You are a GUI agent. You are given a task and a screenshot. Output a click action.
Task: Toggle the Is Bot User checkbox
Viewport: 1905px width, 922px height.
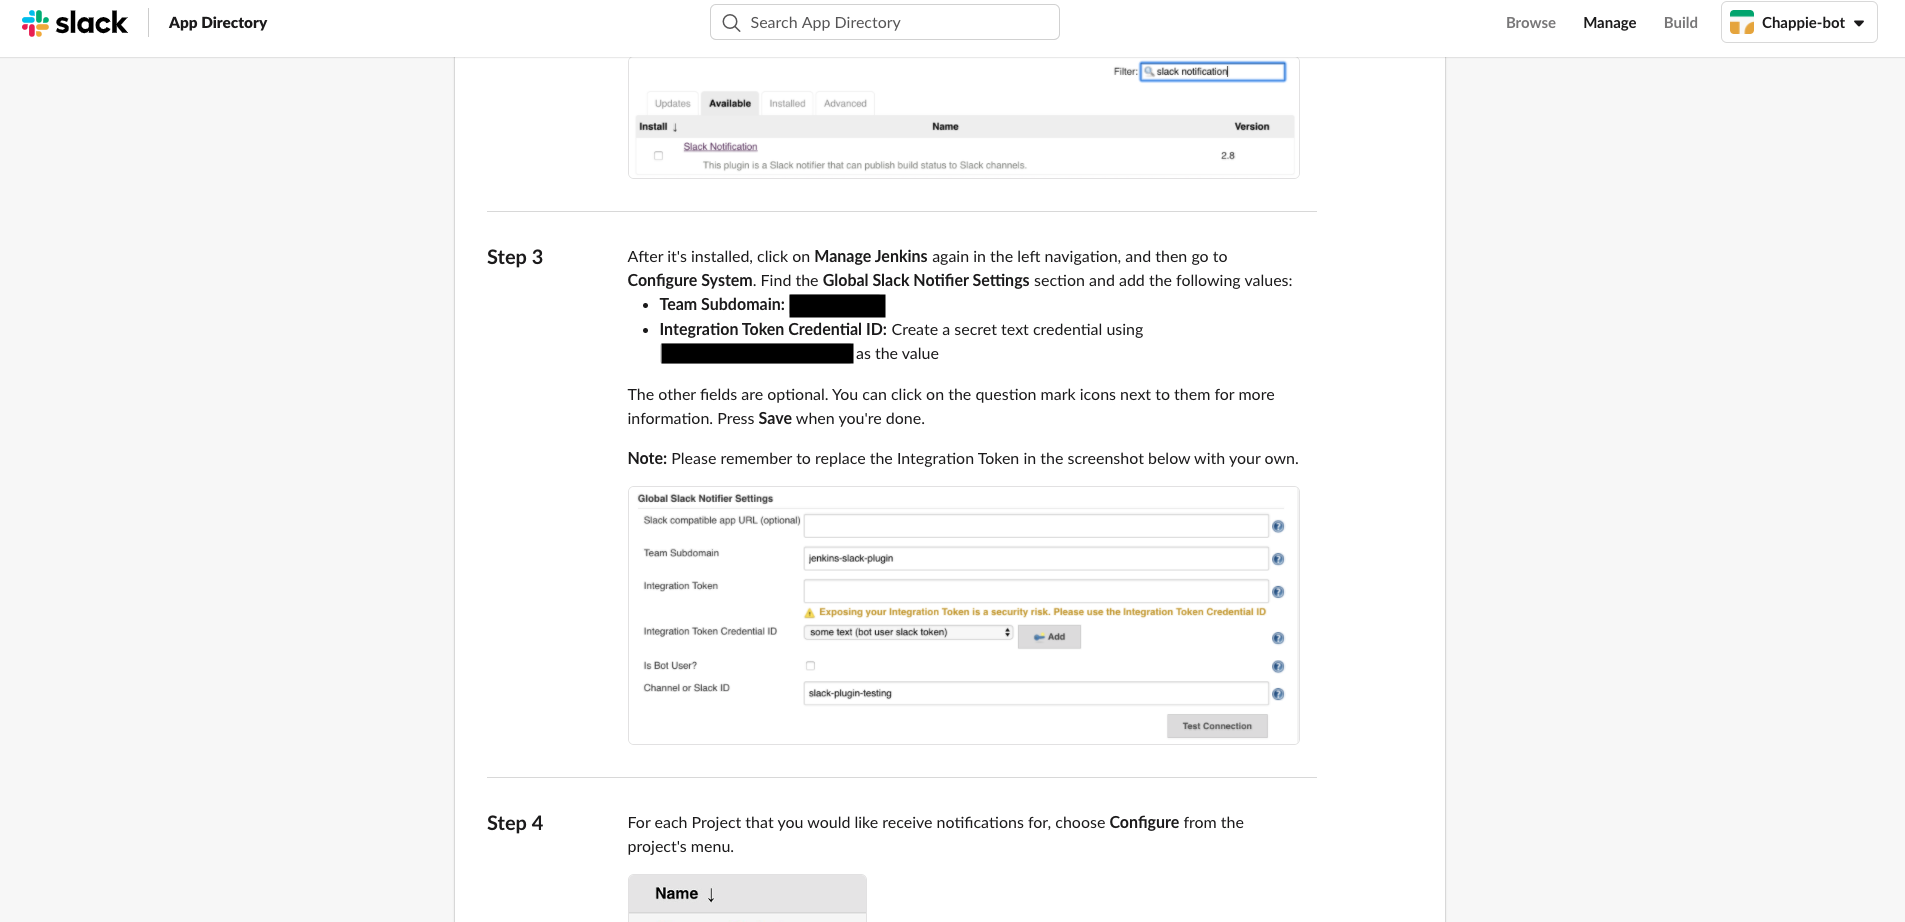pos(810,666)
